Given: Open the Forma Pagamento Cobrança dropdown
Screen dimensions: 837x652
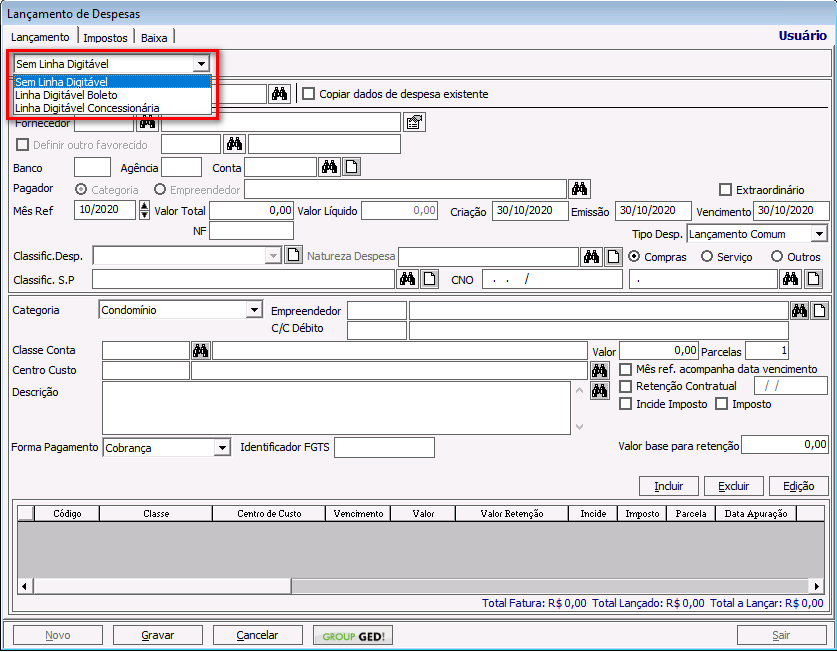Looking at the screenshot, I should point(222,447).
